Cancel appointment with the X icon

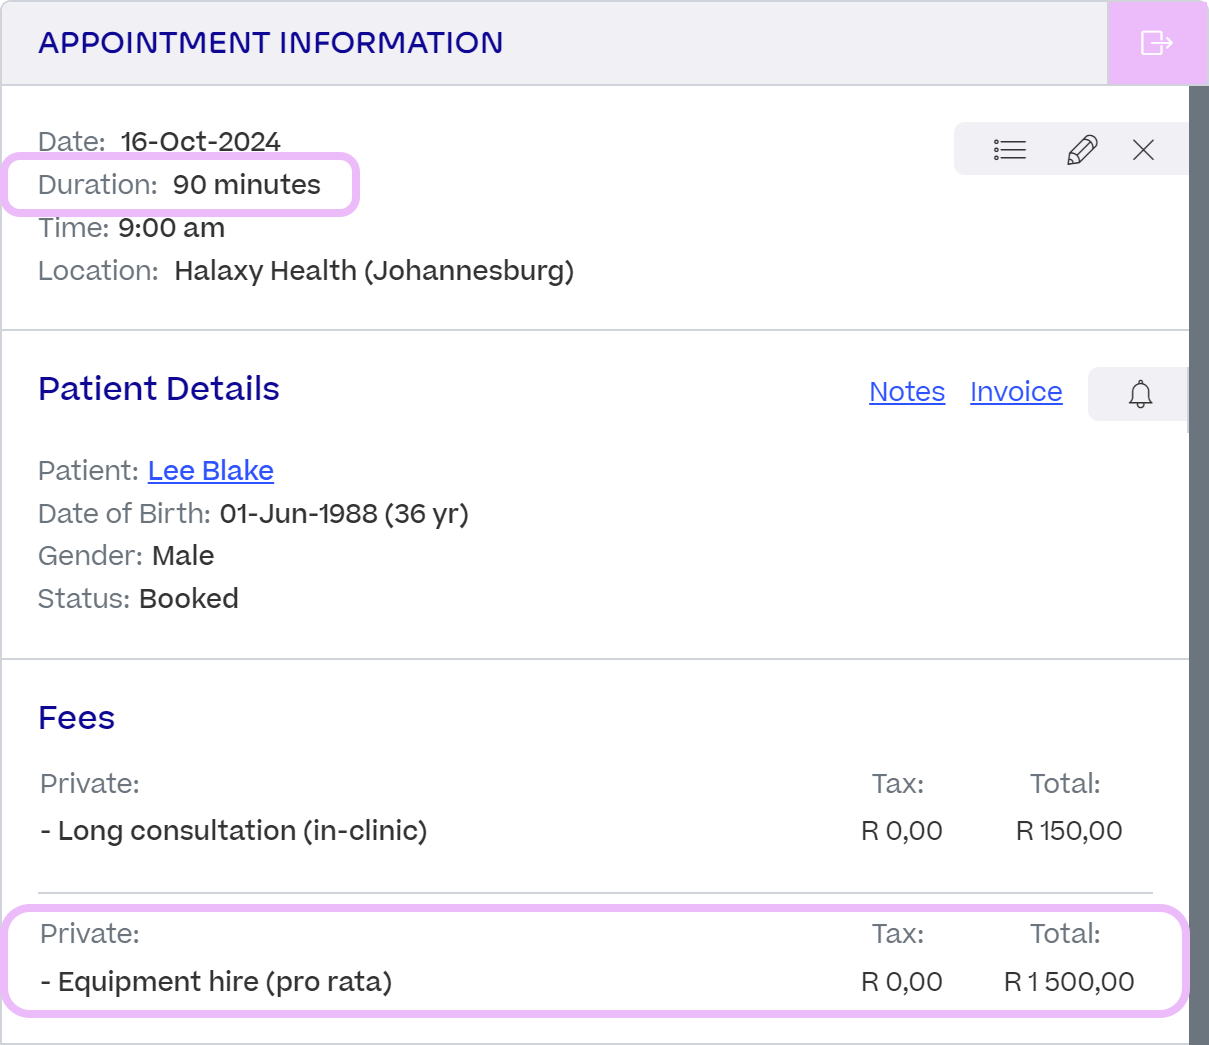tap(1143, 150)
